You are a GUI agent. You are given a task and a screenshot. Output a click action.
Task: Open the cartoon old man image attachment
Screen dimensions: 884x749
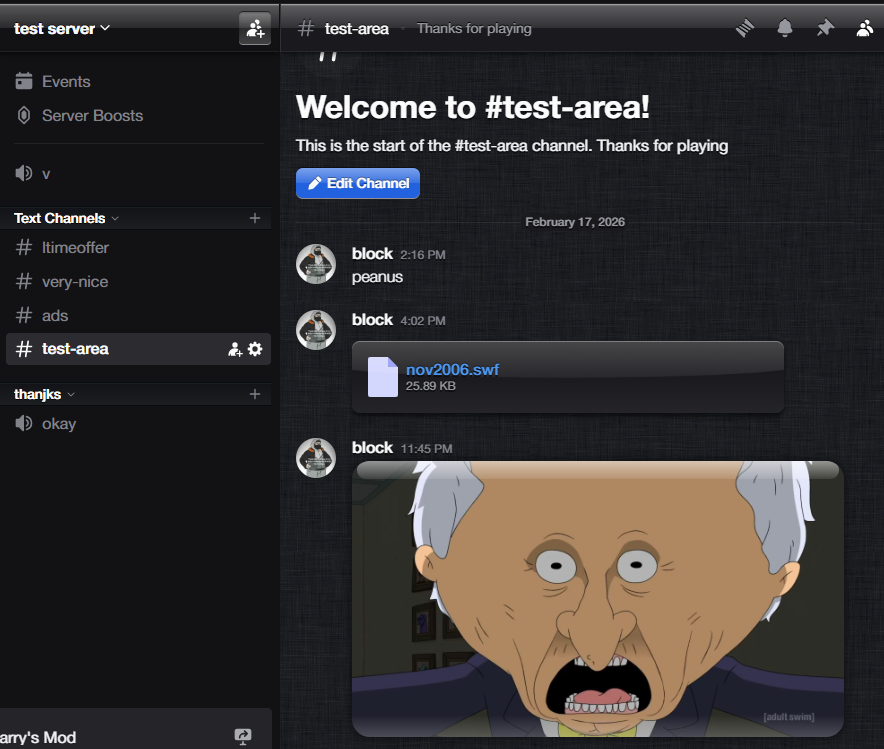point(598,599)
